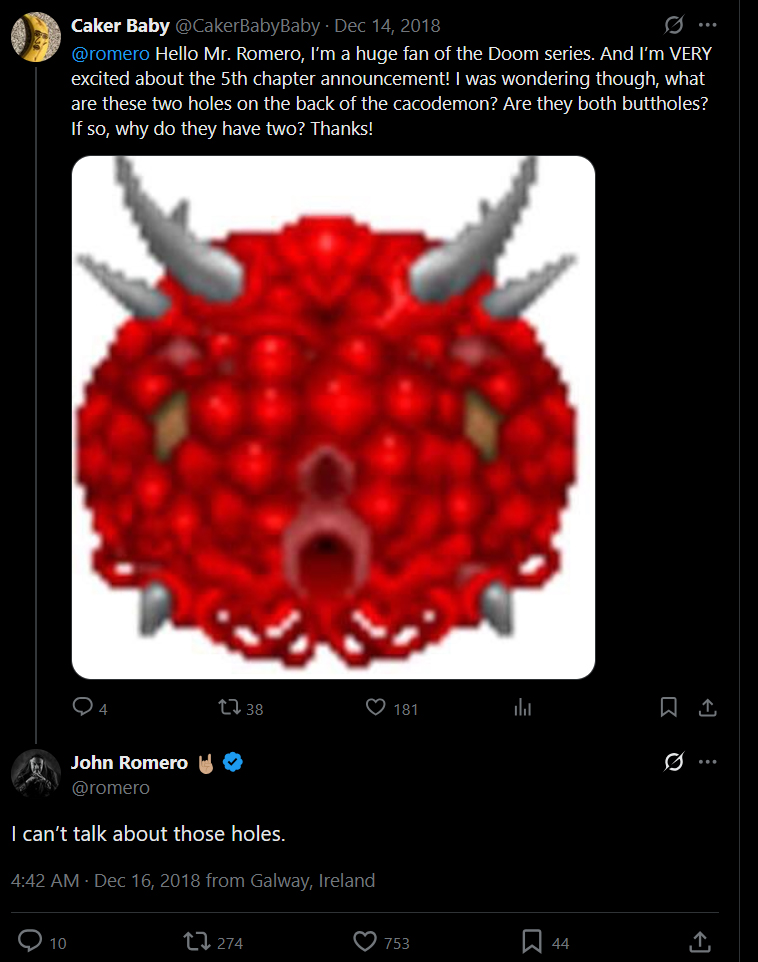This screenshot has height=962, width=758.
Task: Bookmark Caker Baby's tweet
Action: [x=669, y=708]
